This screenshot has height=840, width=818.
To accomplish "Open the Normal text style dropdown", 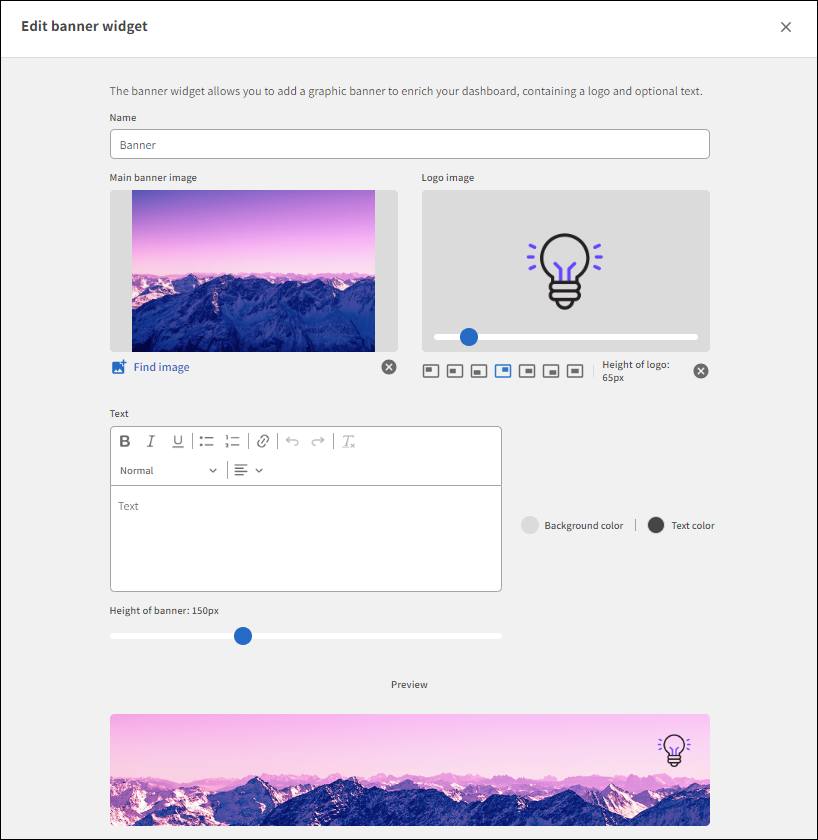I will pos(168,471).
